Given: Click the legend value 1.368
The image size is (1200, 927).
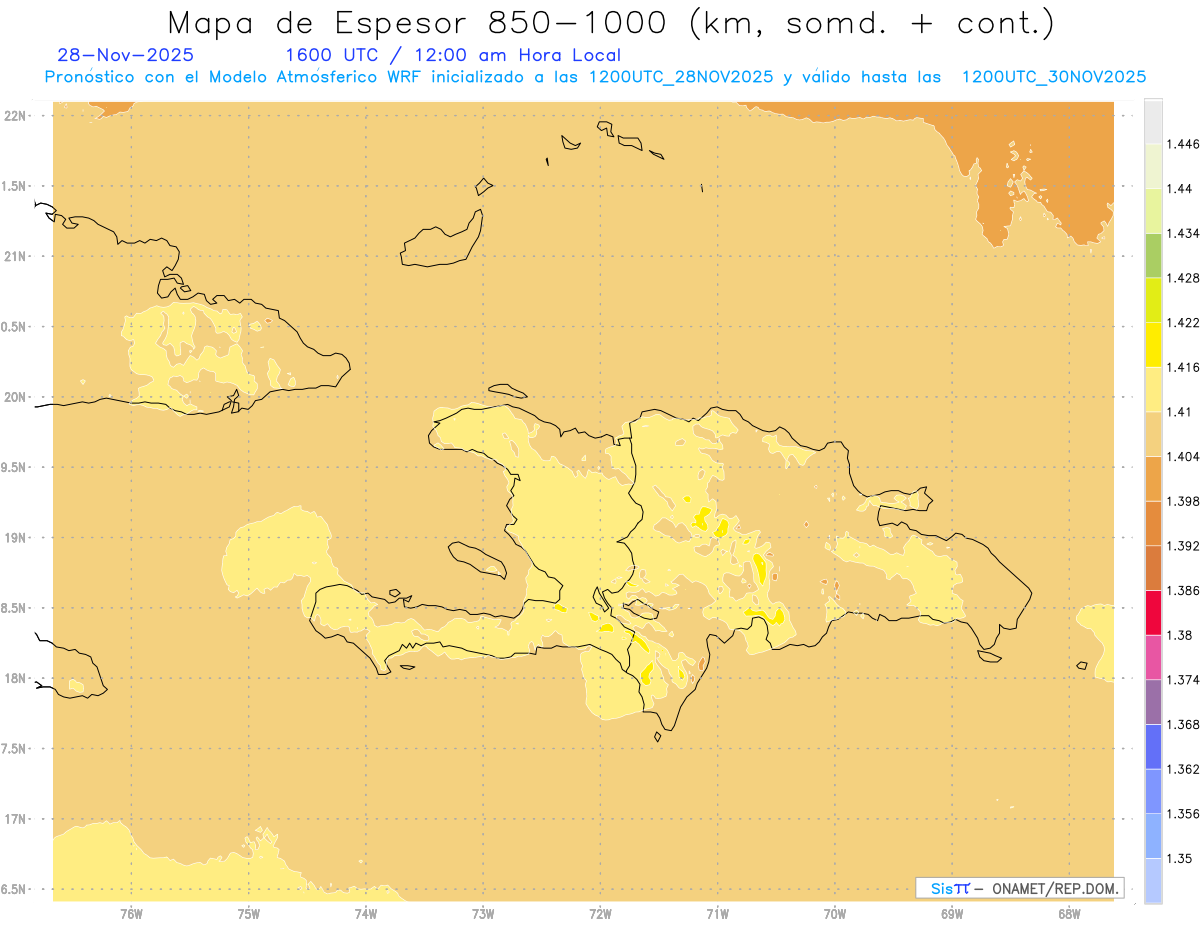Looking at the screenshot, I should pyautogui.click(x=1183, y=724).
